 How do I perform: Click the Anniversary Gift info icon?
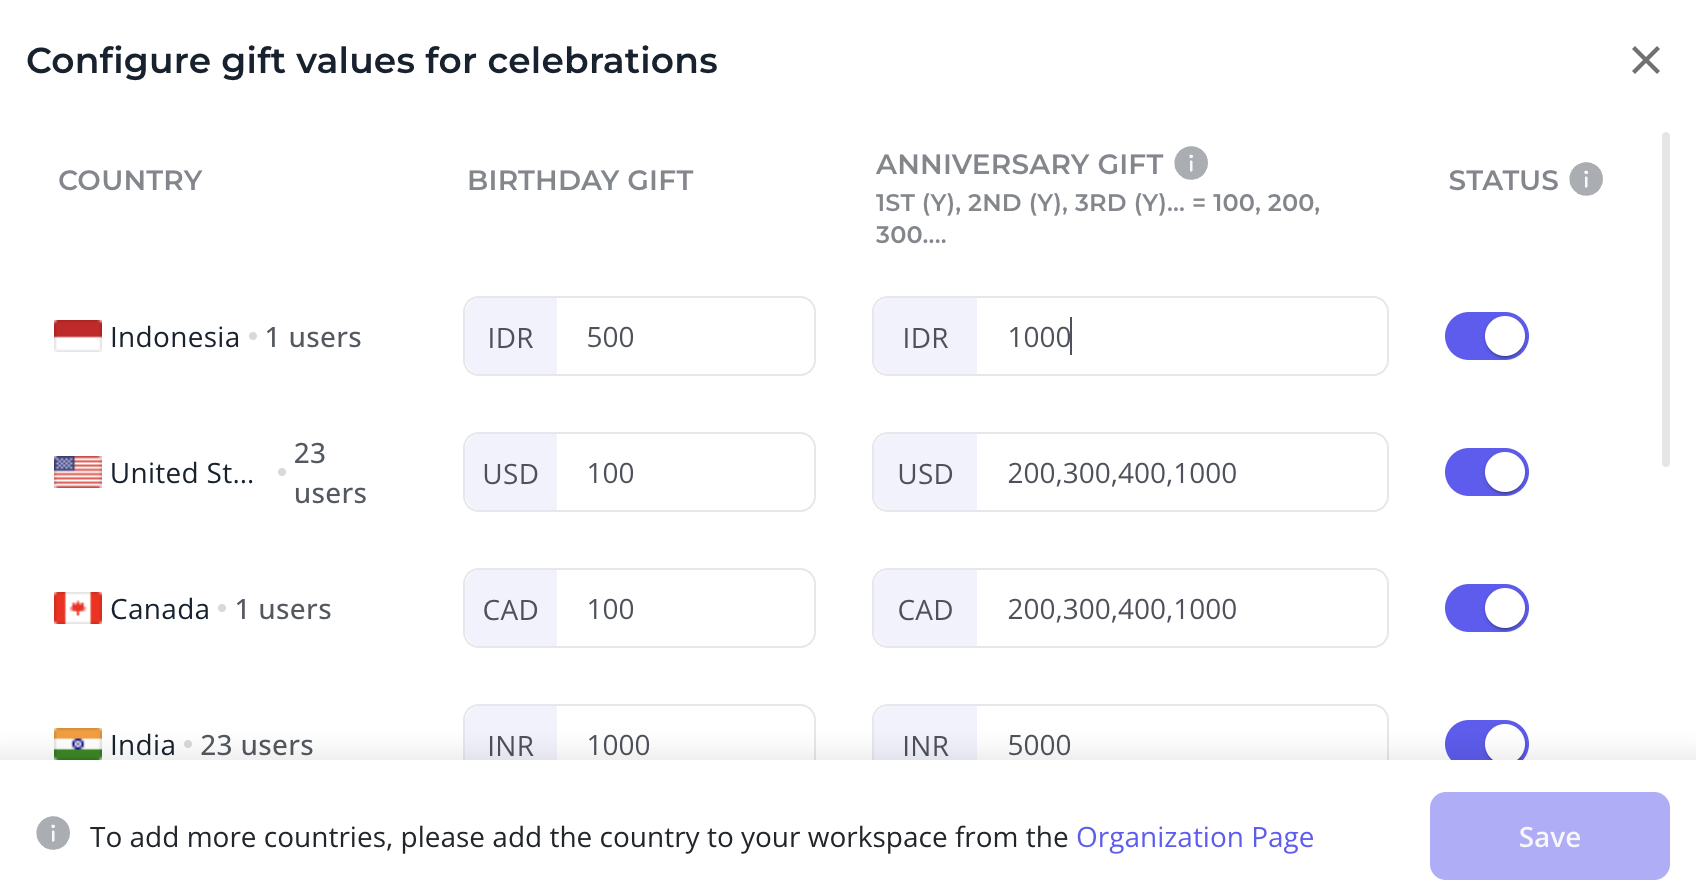tap(1190, 162)
